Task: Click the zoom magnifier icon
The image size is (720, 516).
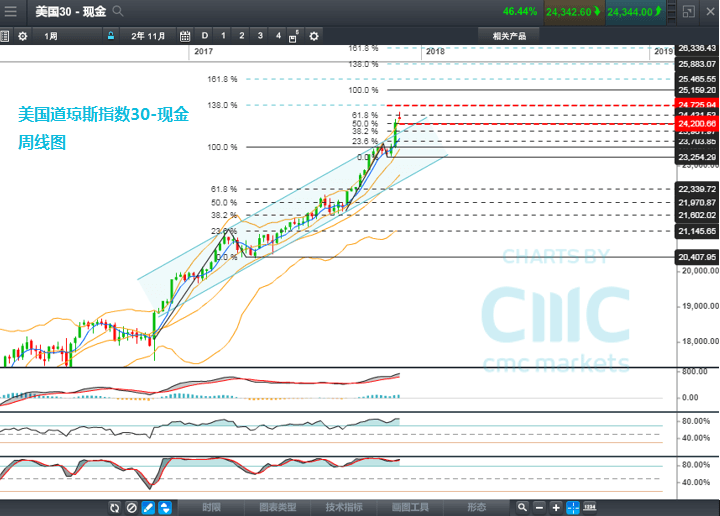Action: tap(522, 507)
